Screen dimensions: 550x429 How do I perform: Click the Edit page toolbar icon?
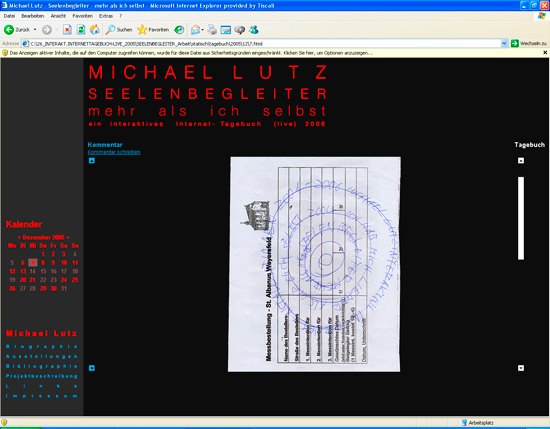pyautogui.click(x=226, y=30)
